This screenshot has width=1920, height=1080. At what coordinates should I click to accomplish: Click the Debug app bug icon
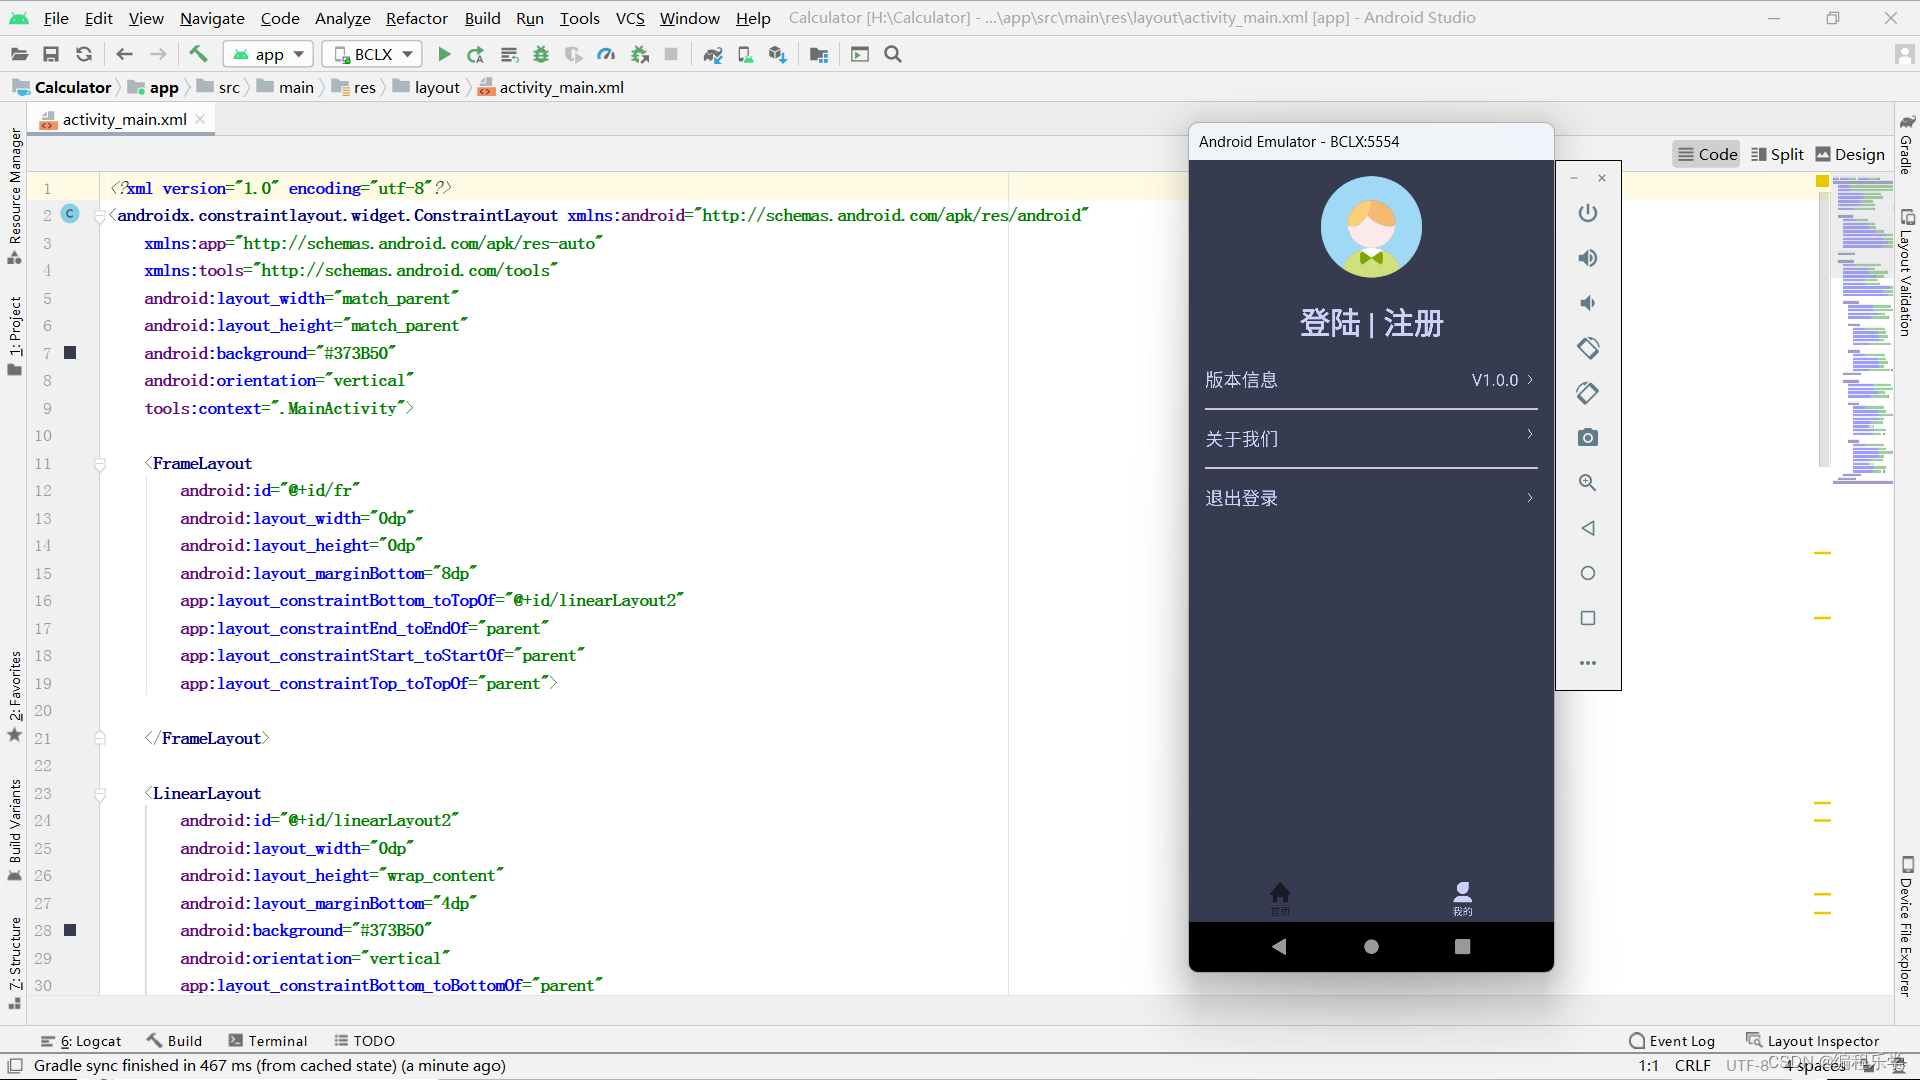click(x=541, y=54)
